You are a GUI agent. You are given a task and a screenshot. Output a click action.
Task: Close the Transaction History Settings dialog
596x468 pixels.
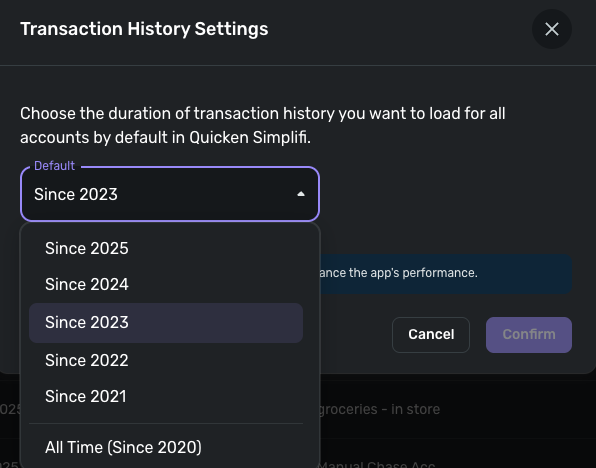pos(552,29)
